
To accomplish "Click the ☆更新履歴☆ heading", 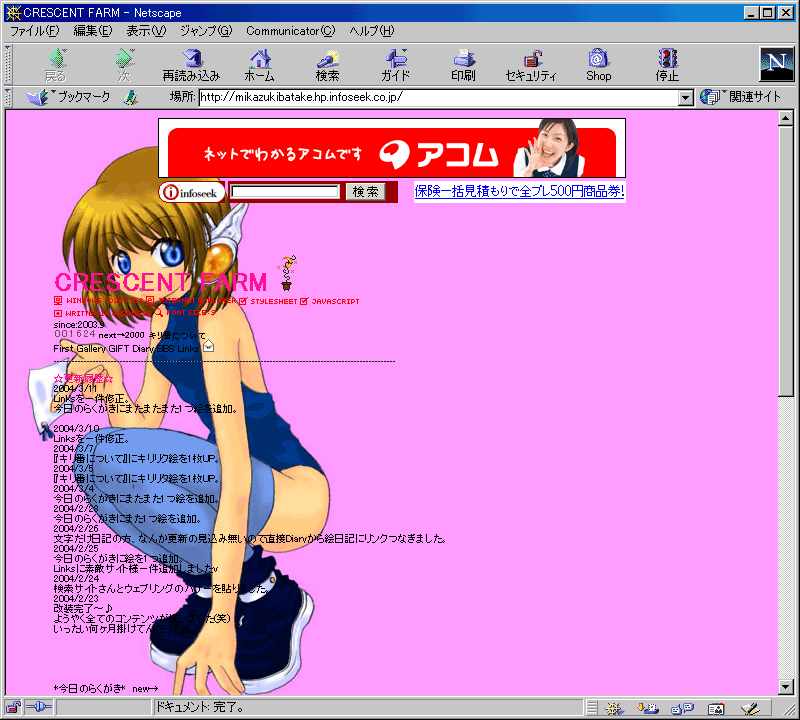I will pos(83,379).
